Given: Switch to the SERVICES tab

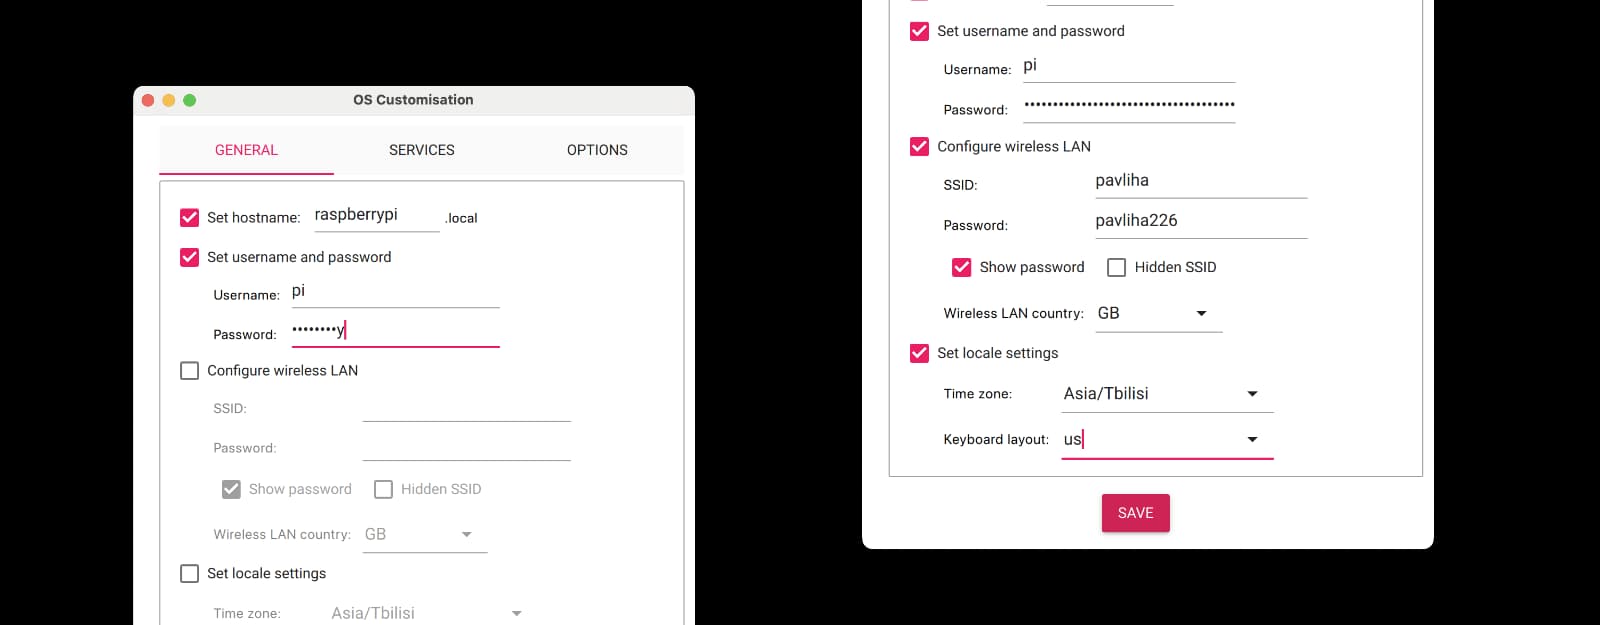Looking at the screenshot, I should pos(421,150).
